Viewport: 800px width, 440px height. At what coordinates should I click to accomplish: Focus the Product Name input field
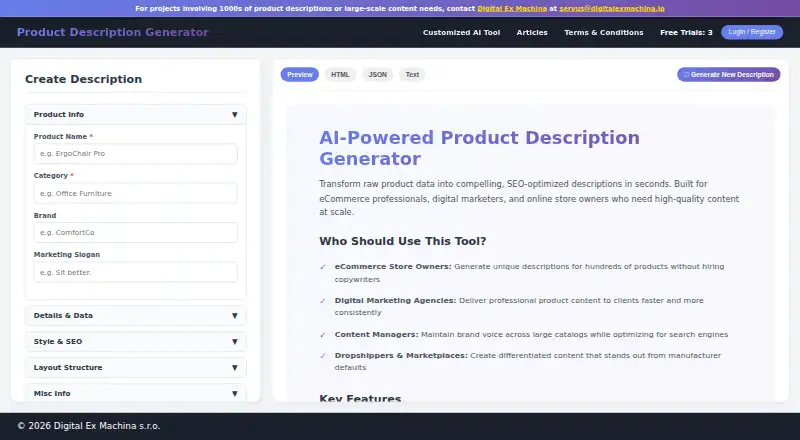pyautogui.click(x=136, y=154)
